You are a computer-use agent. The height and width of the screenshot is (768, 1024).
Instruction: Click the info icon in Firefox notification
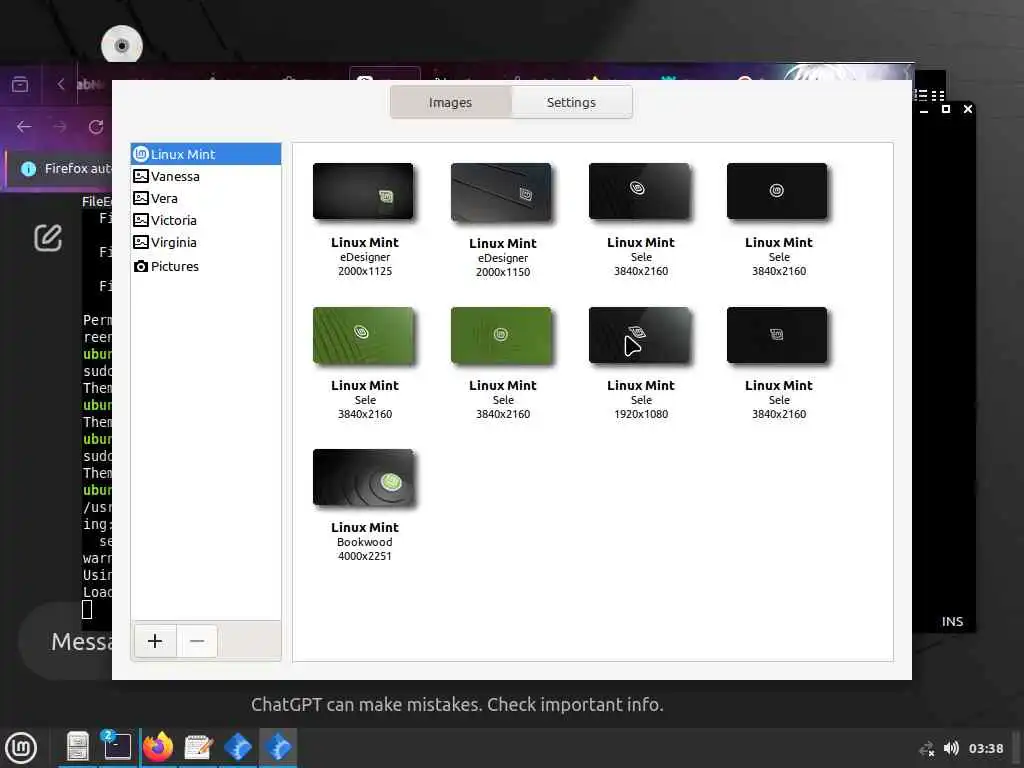pos(28,168)
